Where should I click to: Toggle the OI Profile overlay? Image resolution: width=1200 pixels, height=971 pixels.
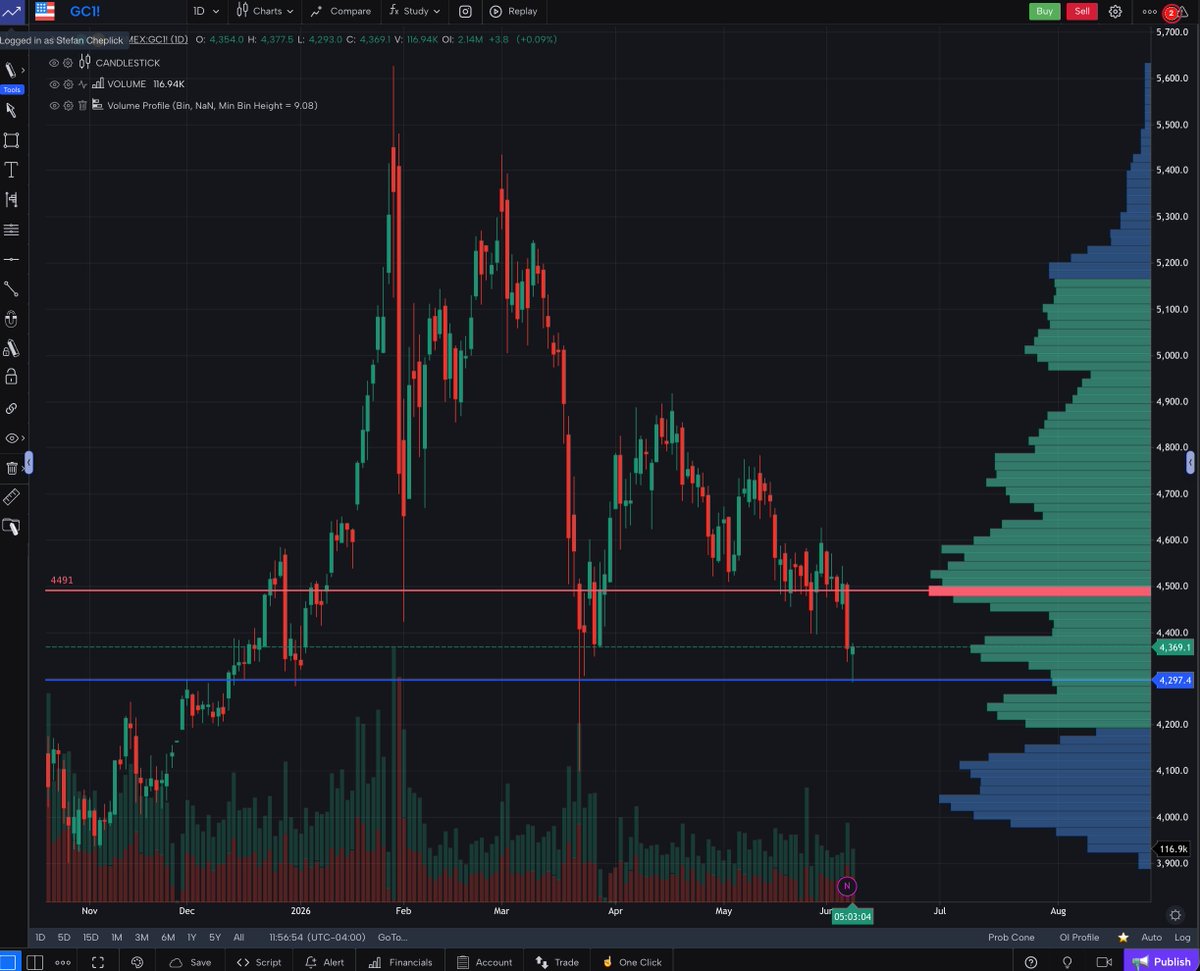coord(1079,937)
